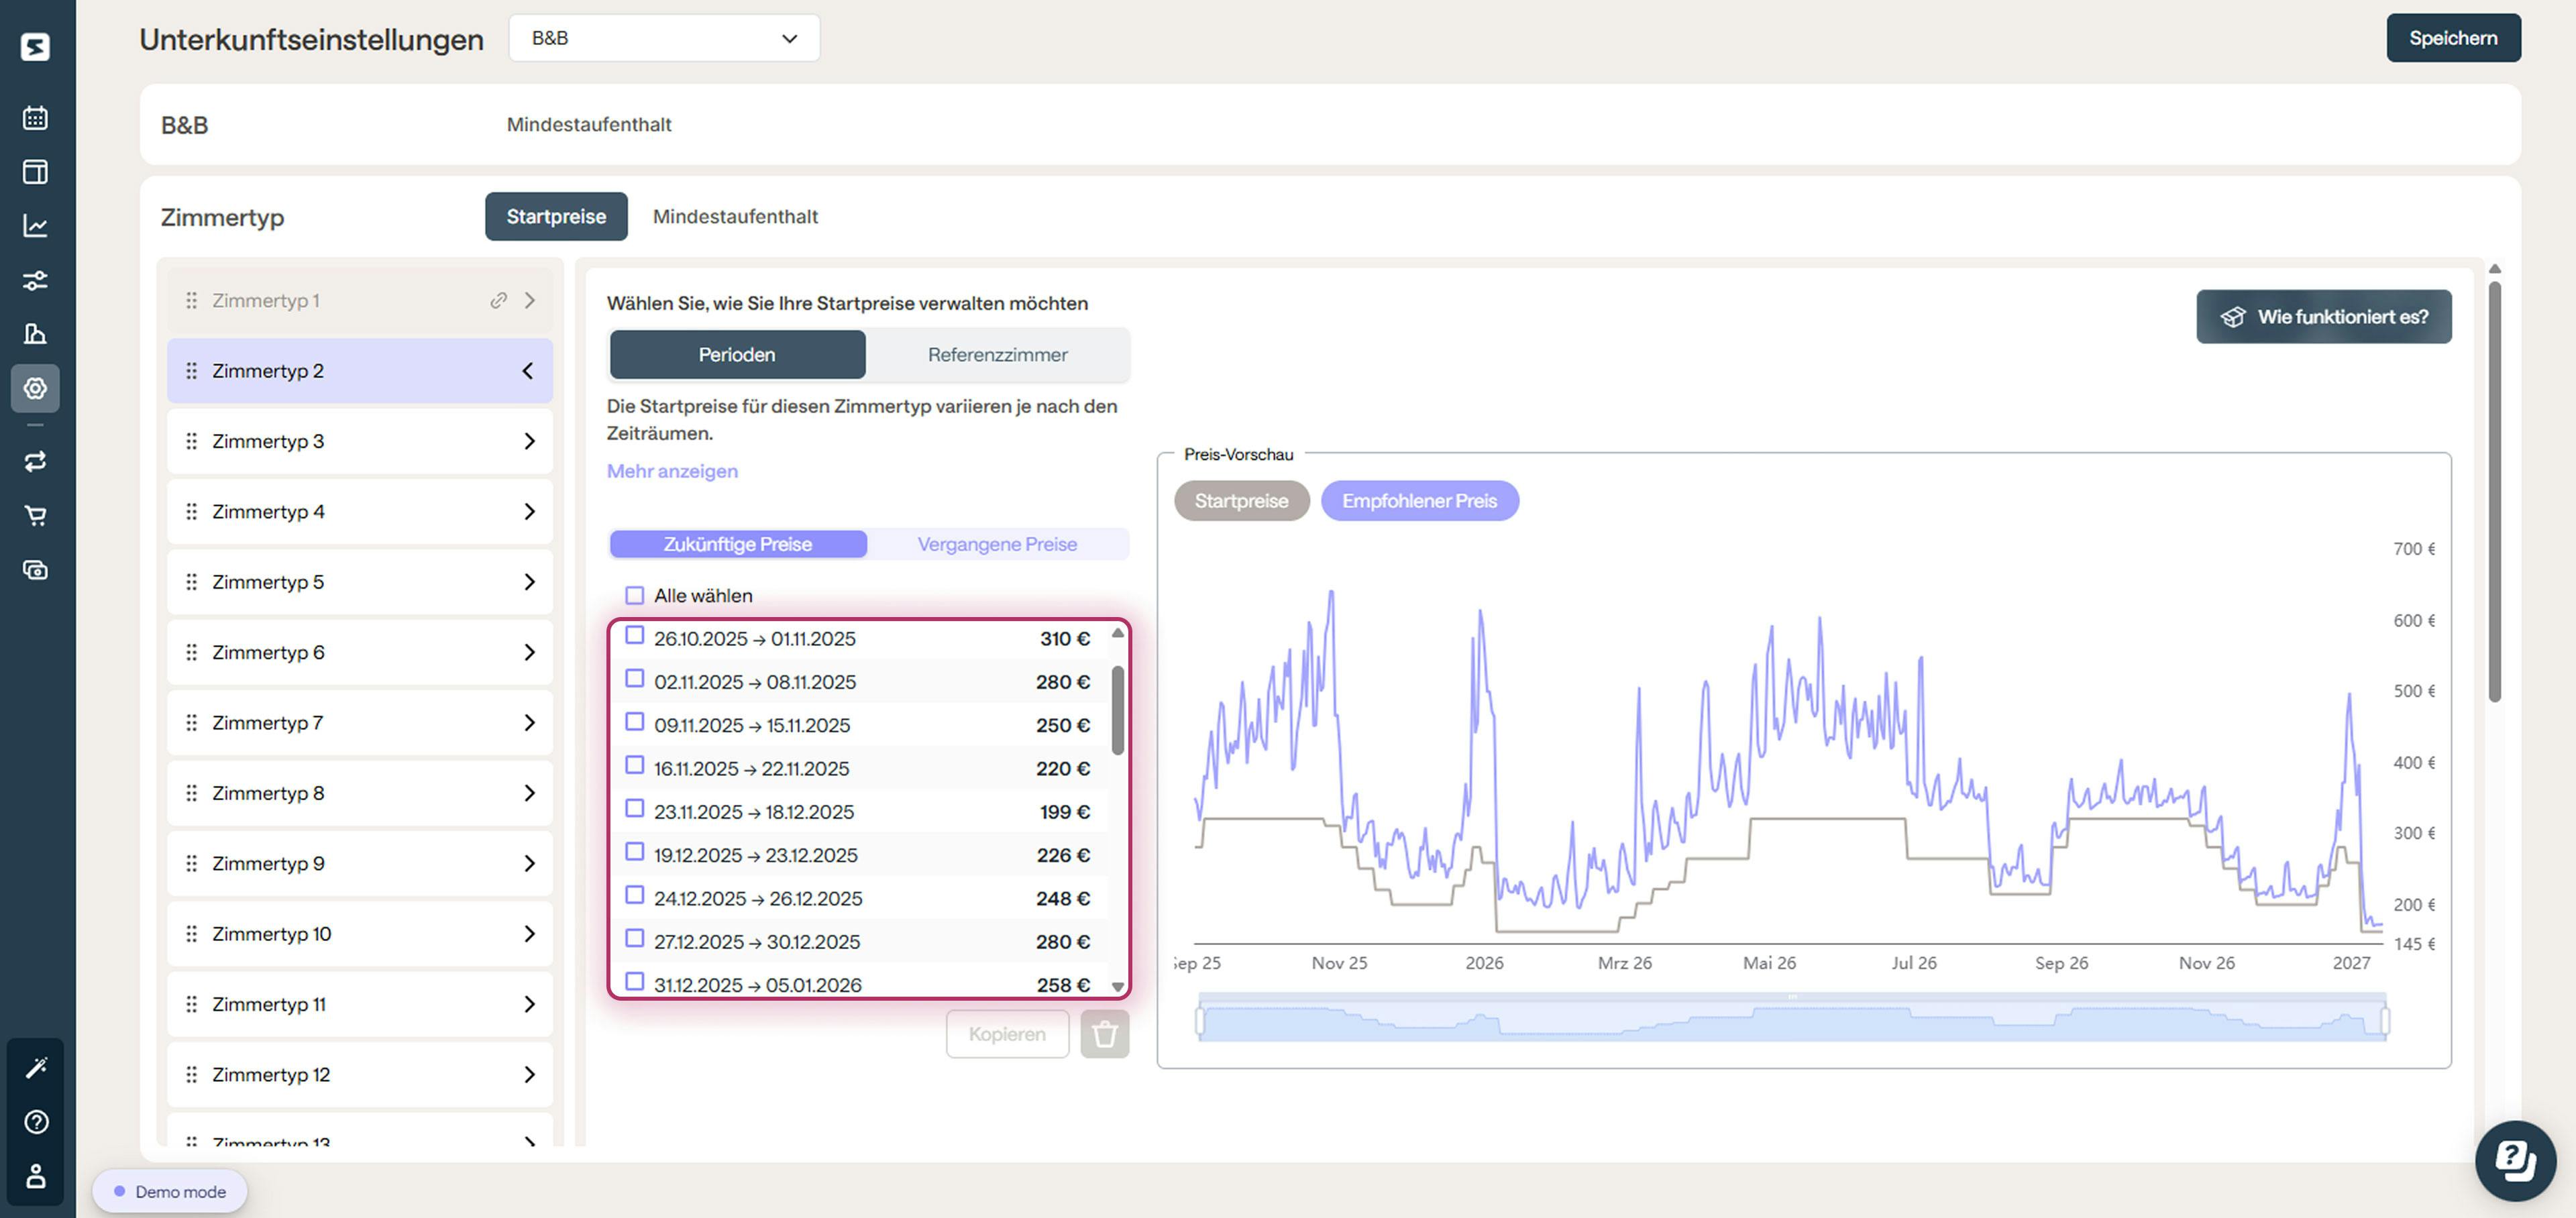Grab the drag handle of Zimmertyp 3
This screenshot has height=1218, width=2576.
tap(191, 441)
